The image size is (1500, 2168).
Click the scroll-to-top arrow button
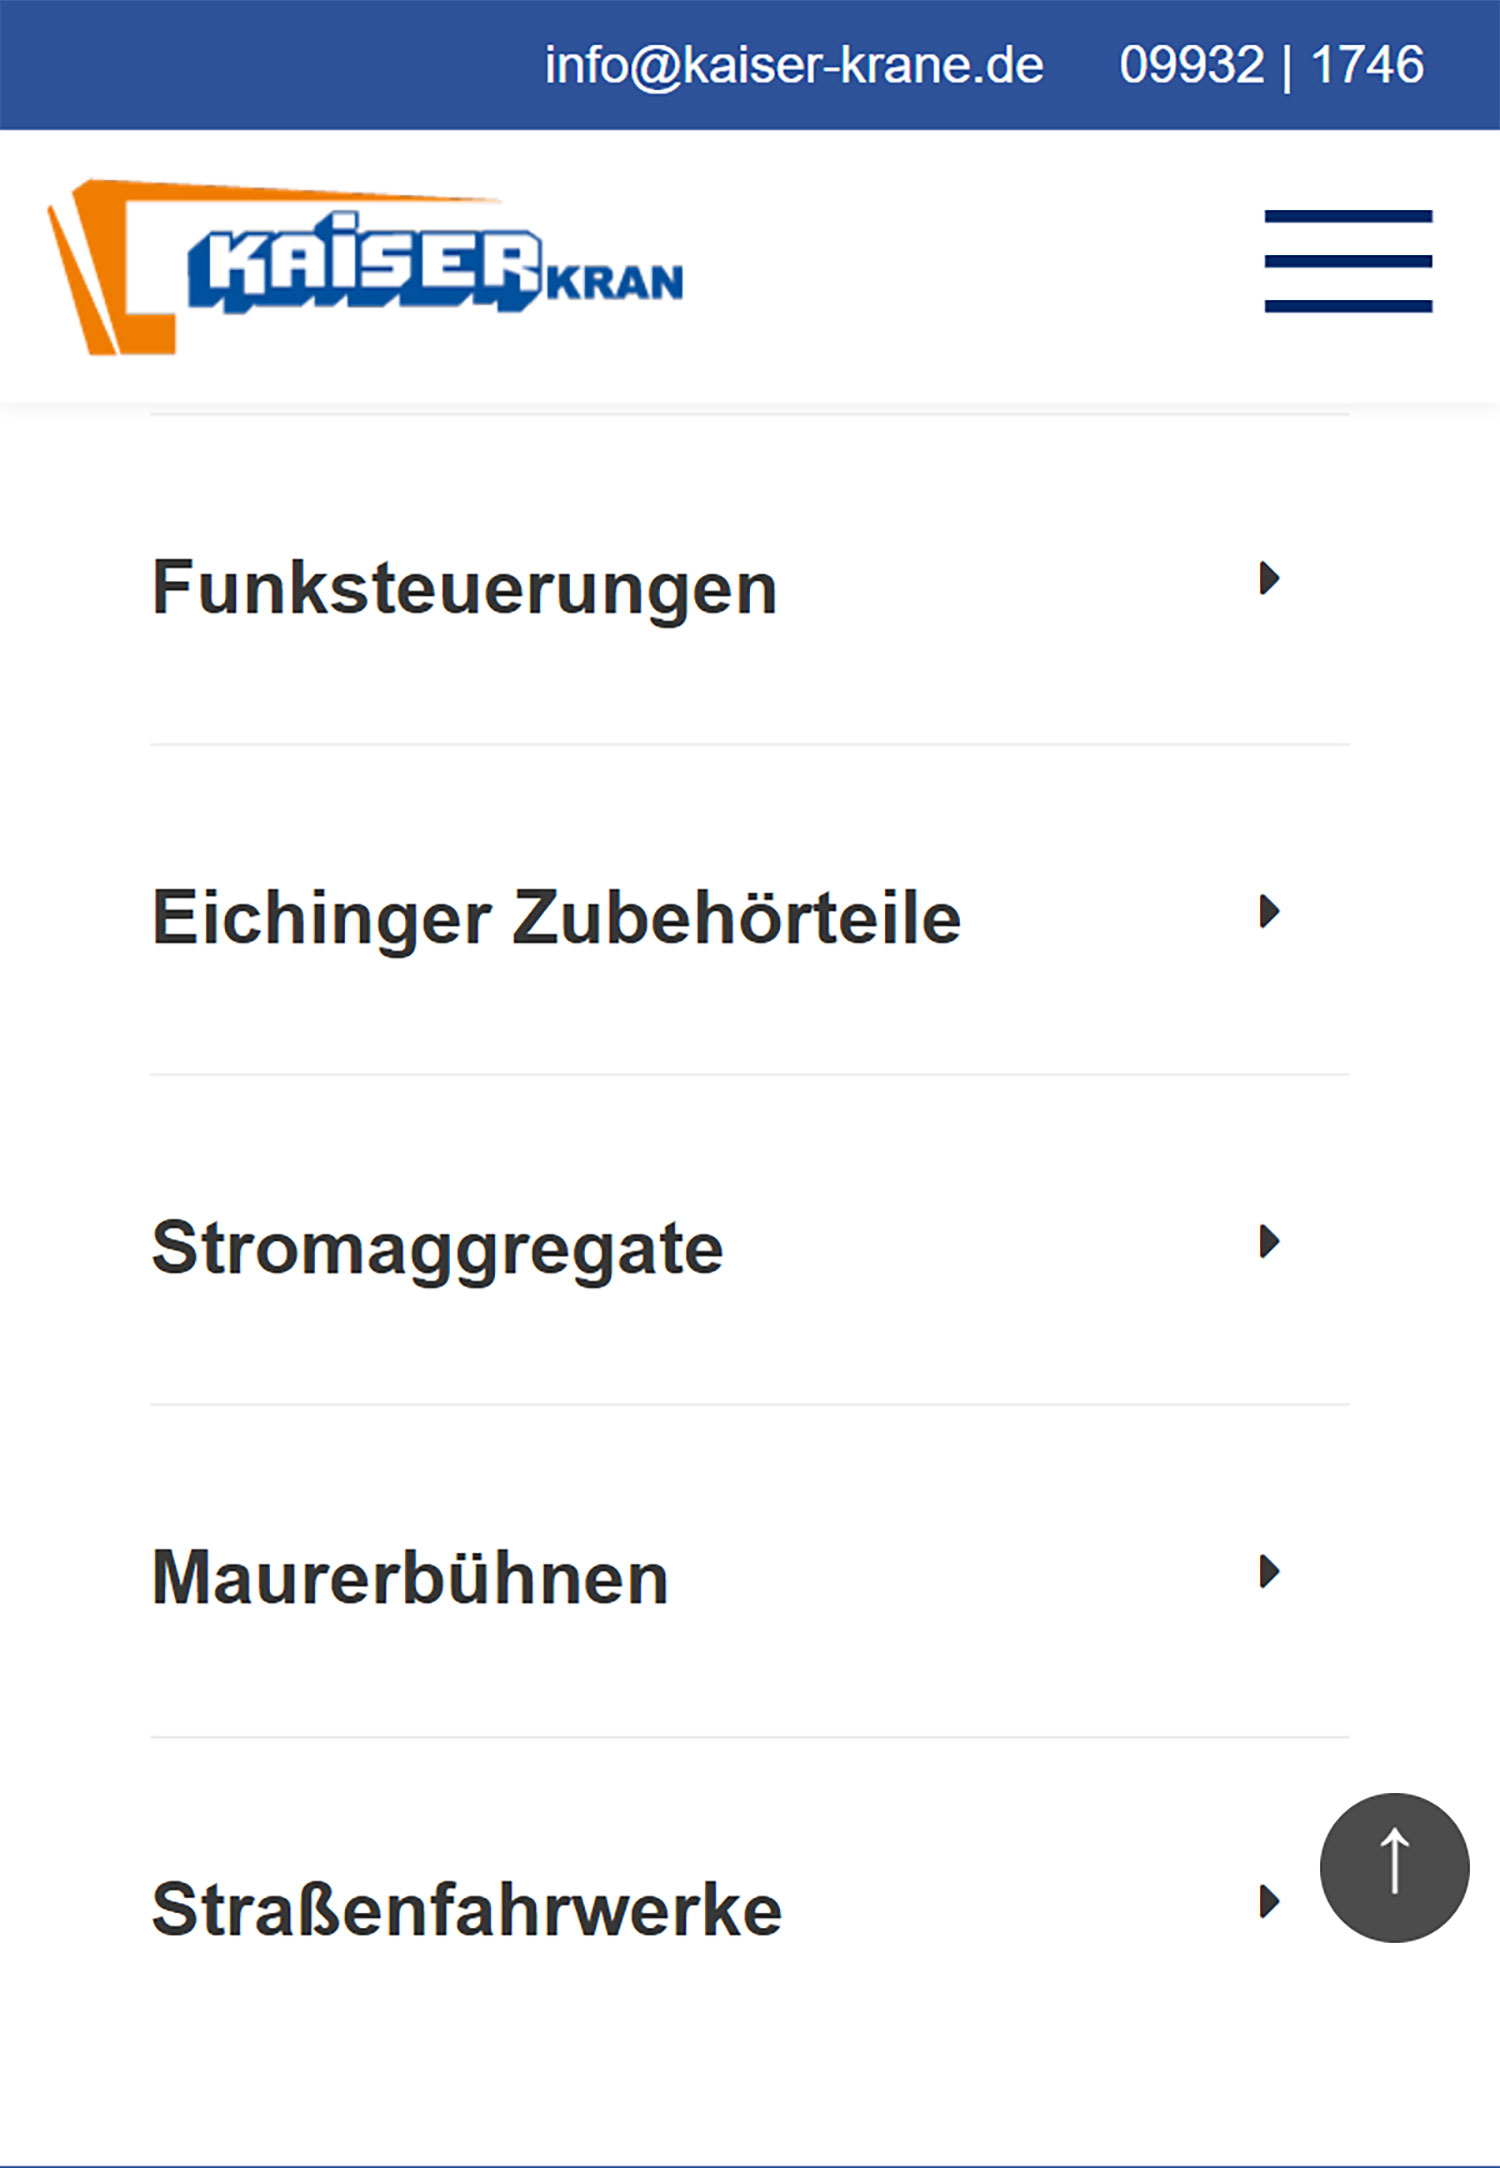coord(1394,1867)
